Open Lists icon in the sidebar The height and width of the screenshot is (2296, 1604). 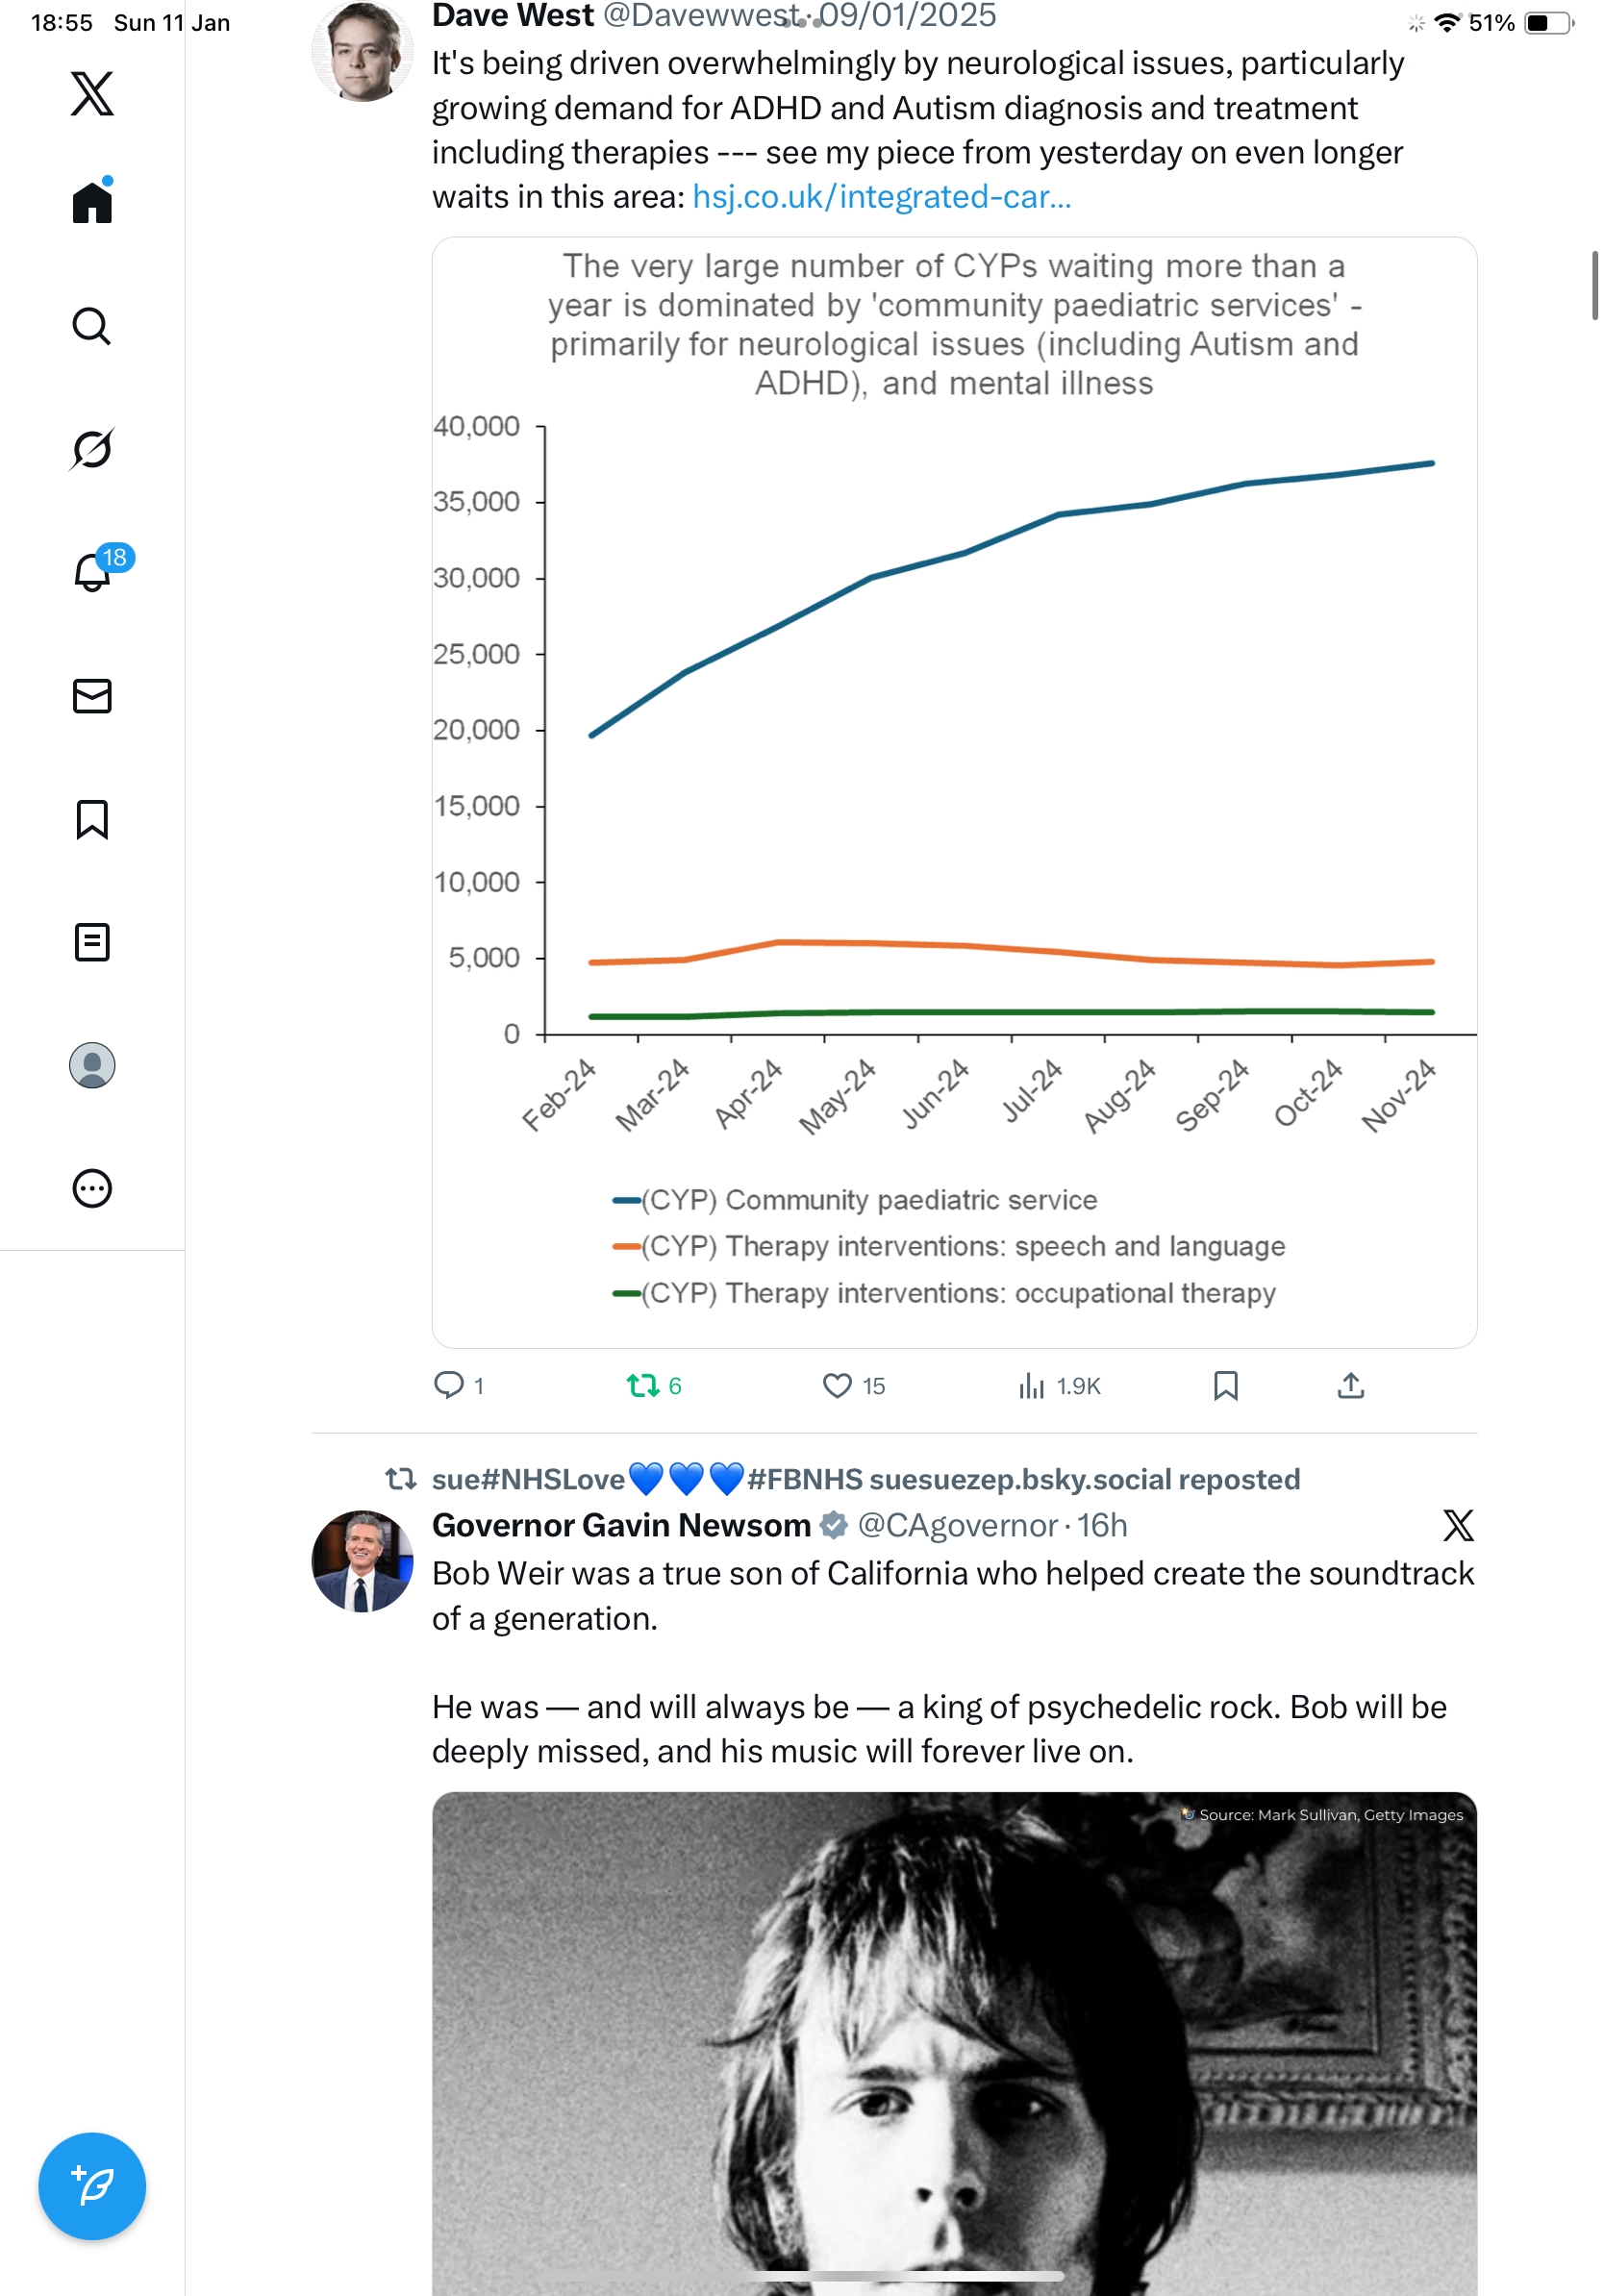coord(92,942)
